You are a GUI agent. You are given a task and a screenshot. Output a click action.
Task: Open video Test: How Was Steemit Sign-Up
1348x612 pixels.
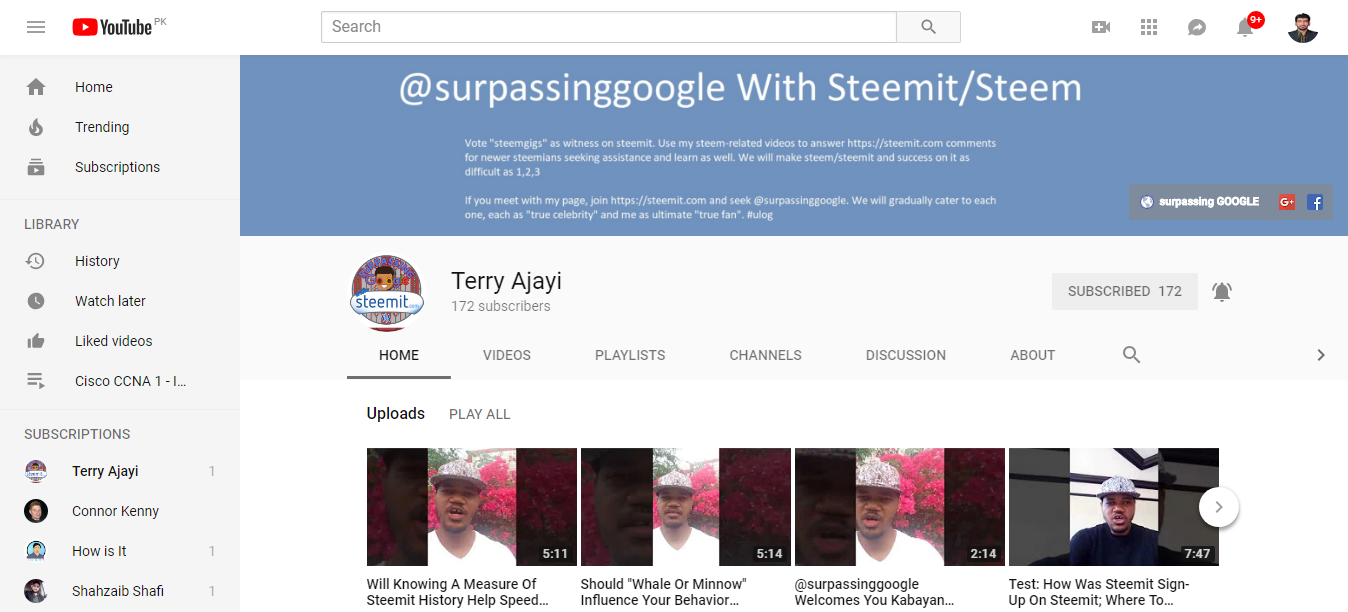1099,592
